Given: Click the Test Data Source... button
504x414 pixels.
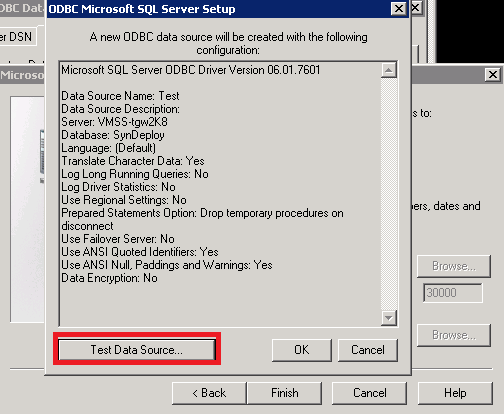Looking at the screenshot, I should tap(137, 350).
